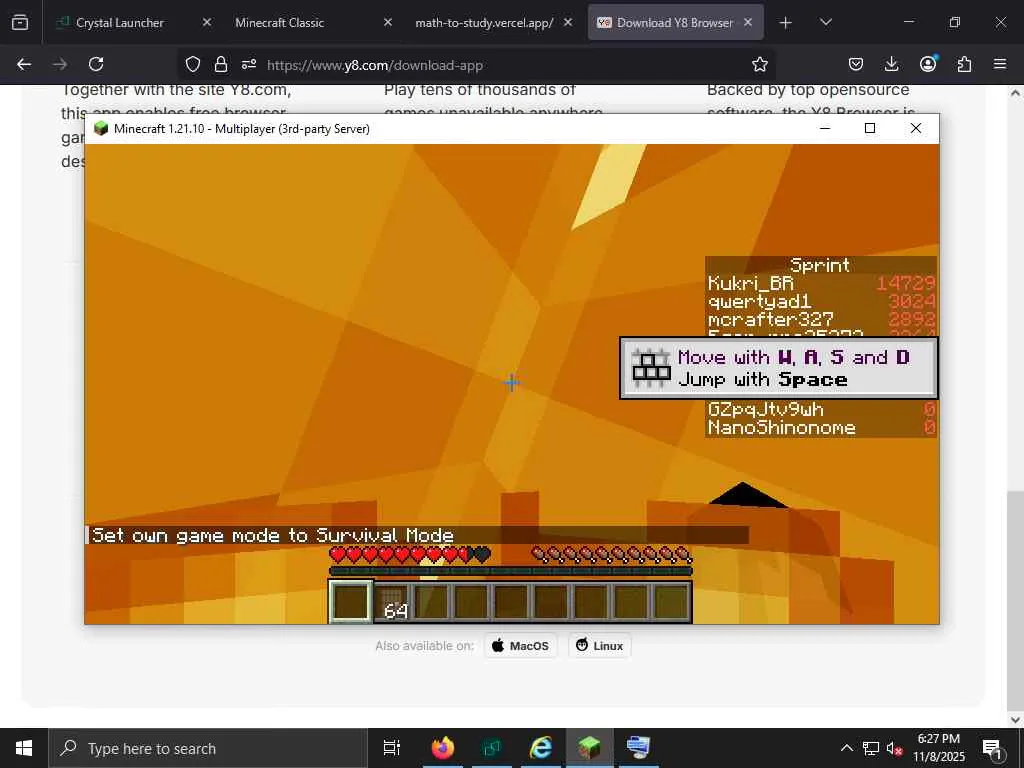Click mcrafter327 in the scoreboard
The image size is (1024, 768).
coord(771,319)
